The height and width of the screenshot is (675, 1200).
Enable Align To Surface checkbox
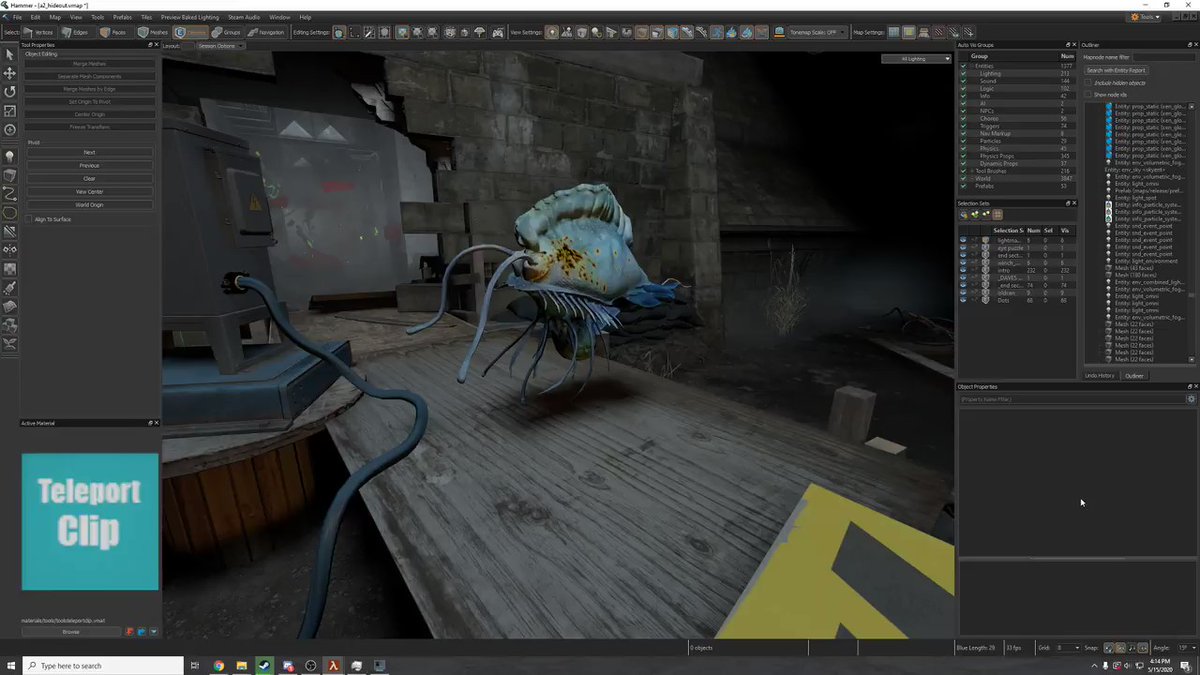(29, 219)
